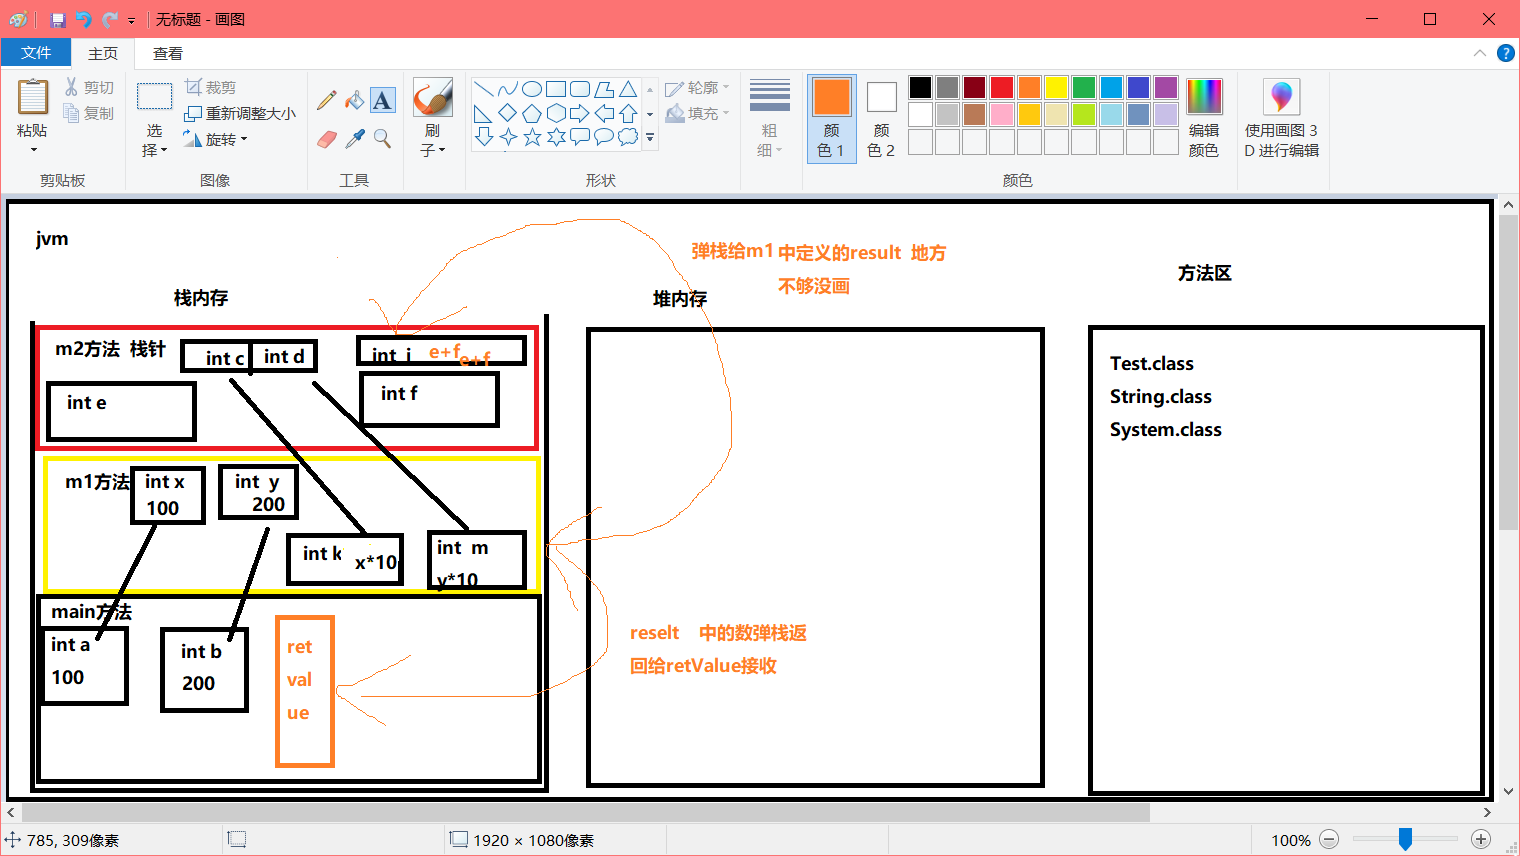The height and width of the screenshot is (856, 1520).
Task: Choose the Hexagon shape
Action: coord(556,113)
